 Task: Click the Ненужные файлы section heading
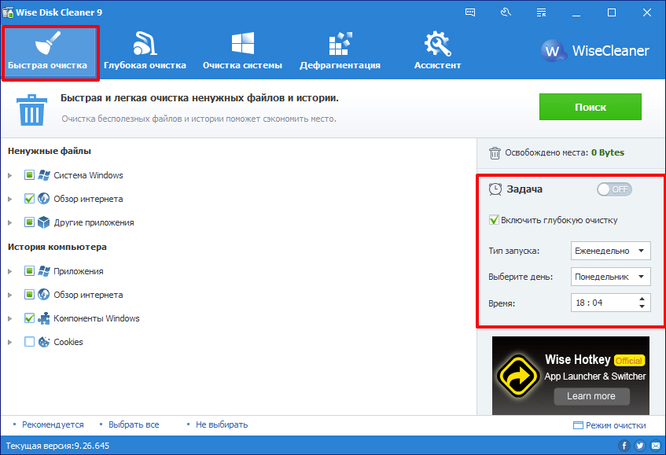click(x=49, y=151)
